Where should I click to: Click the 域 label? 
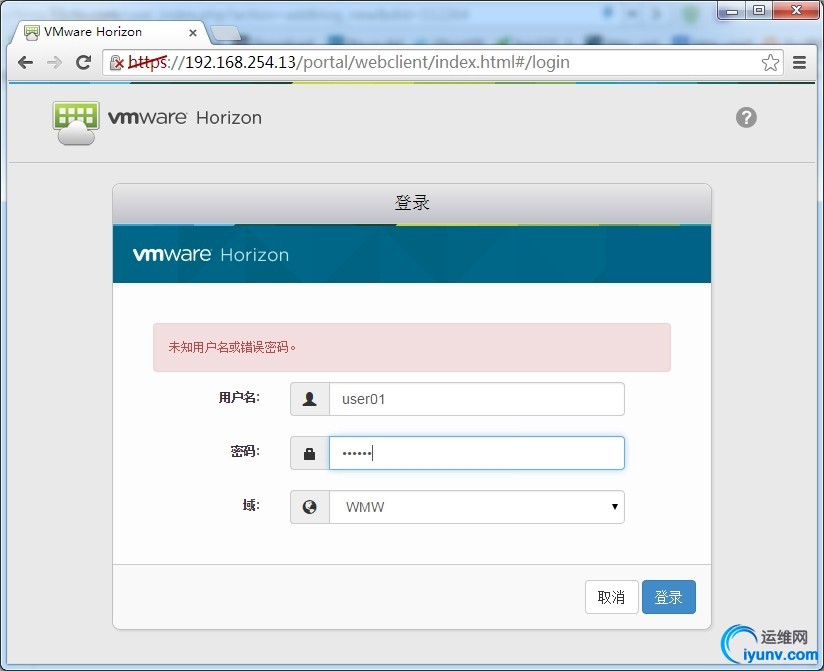[x=251, y=505]
